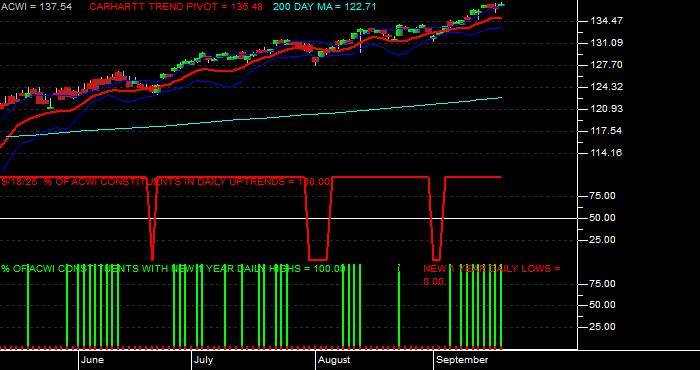Click the 200 DAY MA = 122.71 label

(x=325, y=7)
